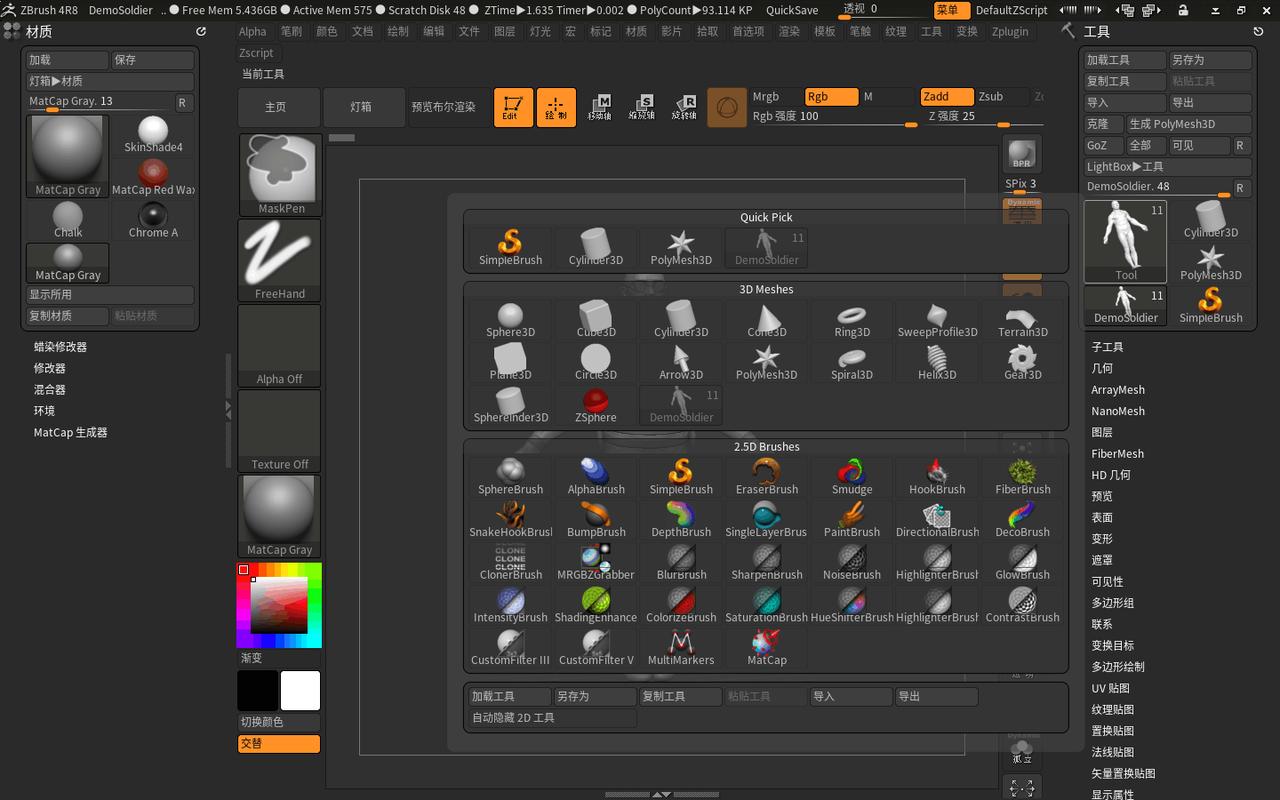Select the MultiMarkers tool
Screen dimensions: 1280x800
[681, 649]
